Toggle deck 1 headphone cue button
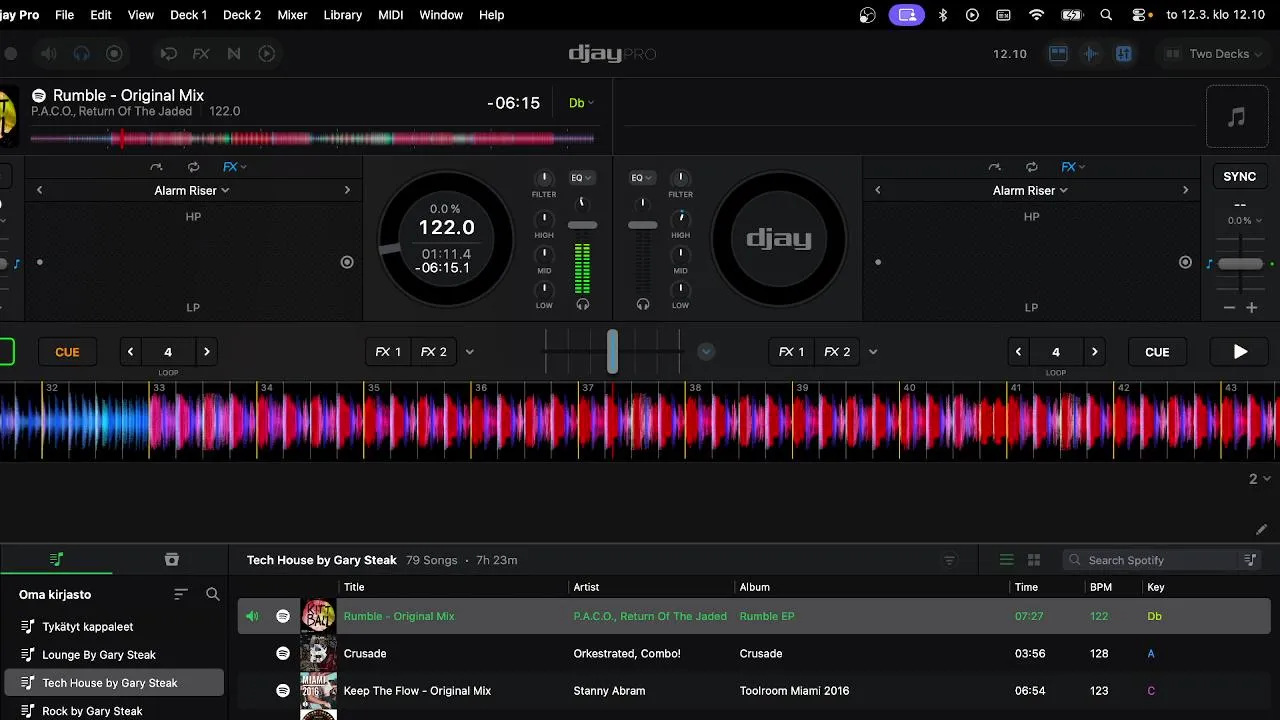 coord(583,304)
